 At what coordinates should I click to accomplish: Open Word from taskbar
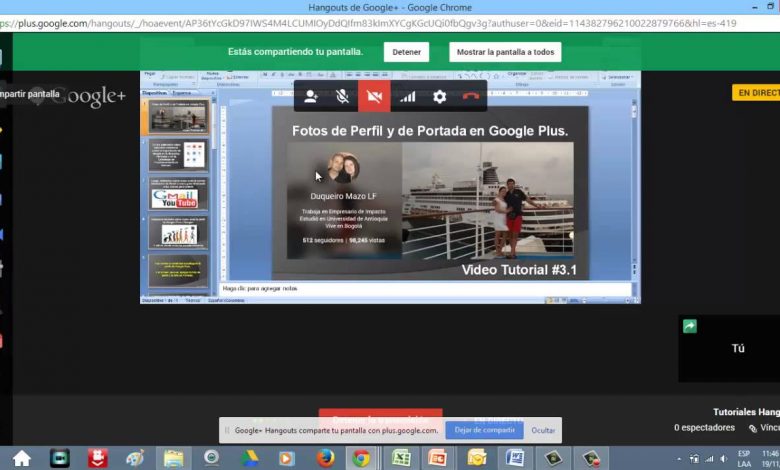tap(515, 458)
